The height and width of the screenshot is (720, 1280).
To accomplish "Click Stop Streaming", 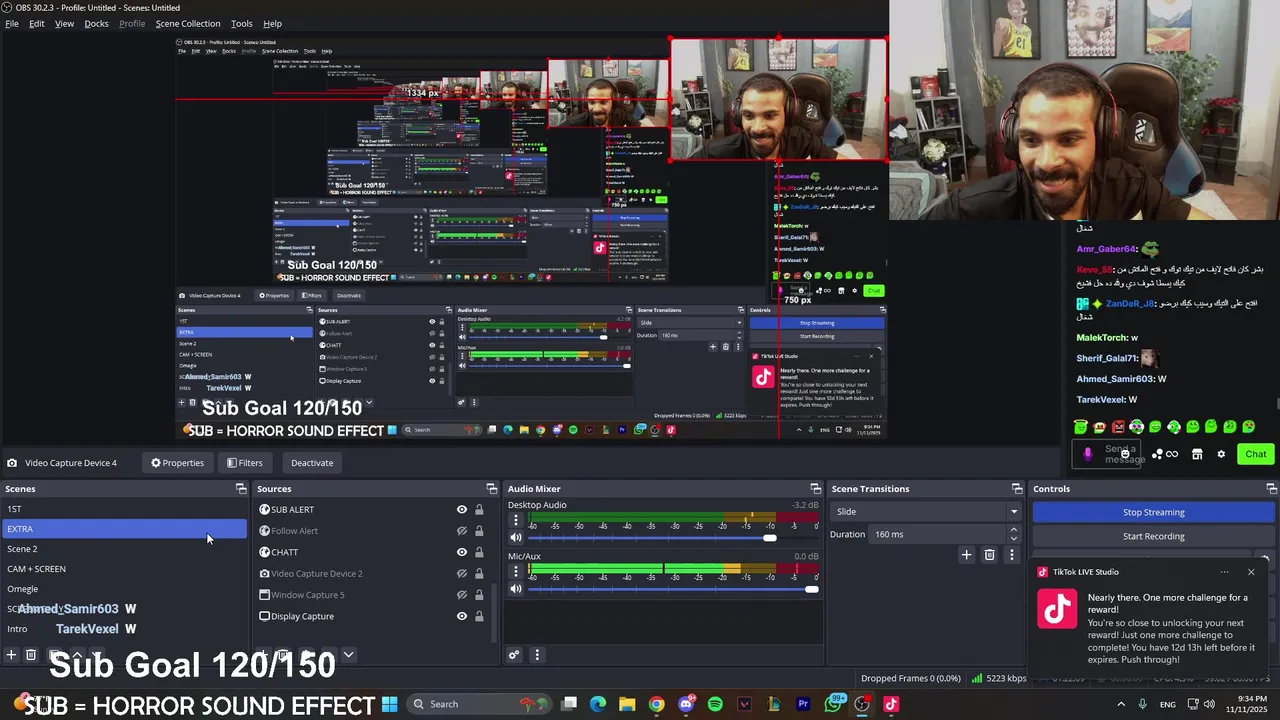I will tap(1153, 512).
